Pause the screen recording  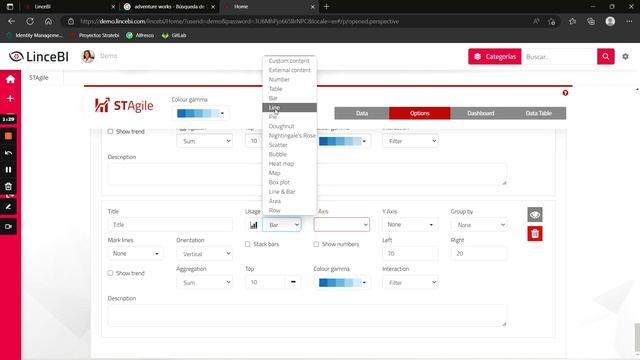click(x=8, y=169)
